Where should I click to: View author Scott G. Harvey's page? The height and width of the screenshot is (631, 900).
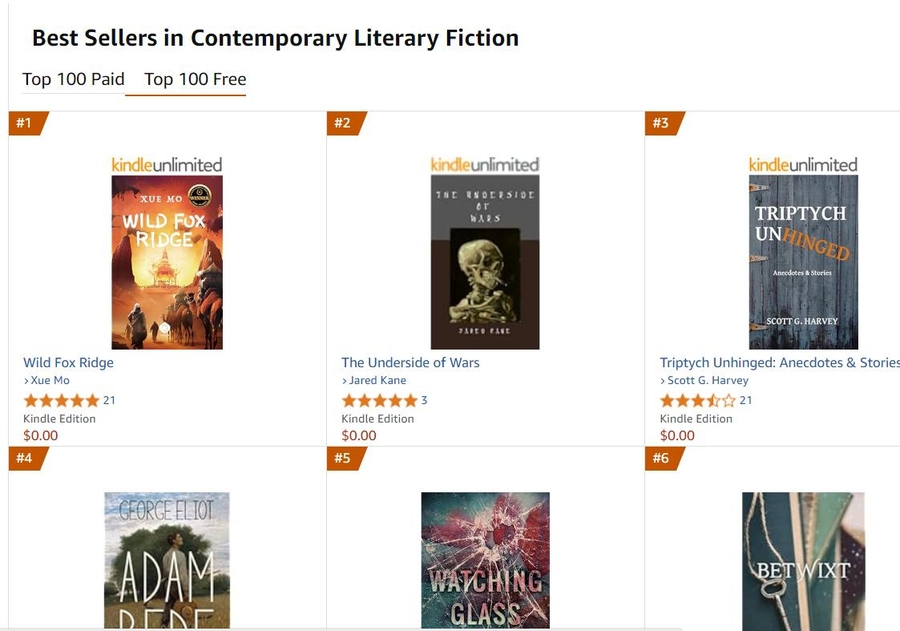(x=708, y=381)
